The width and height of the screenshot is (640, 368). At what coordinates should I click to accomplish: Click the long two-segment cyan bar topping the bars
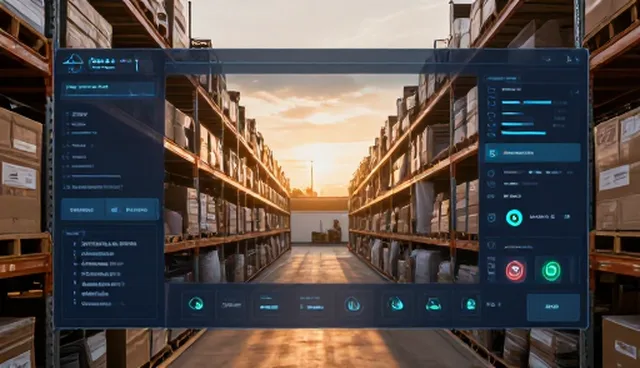pyautogui.click(x=527, y=102)
